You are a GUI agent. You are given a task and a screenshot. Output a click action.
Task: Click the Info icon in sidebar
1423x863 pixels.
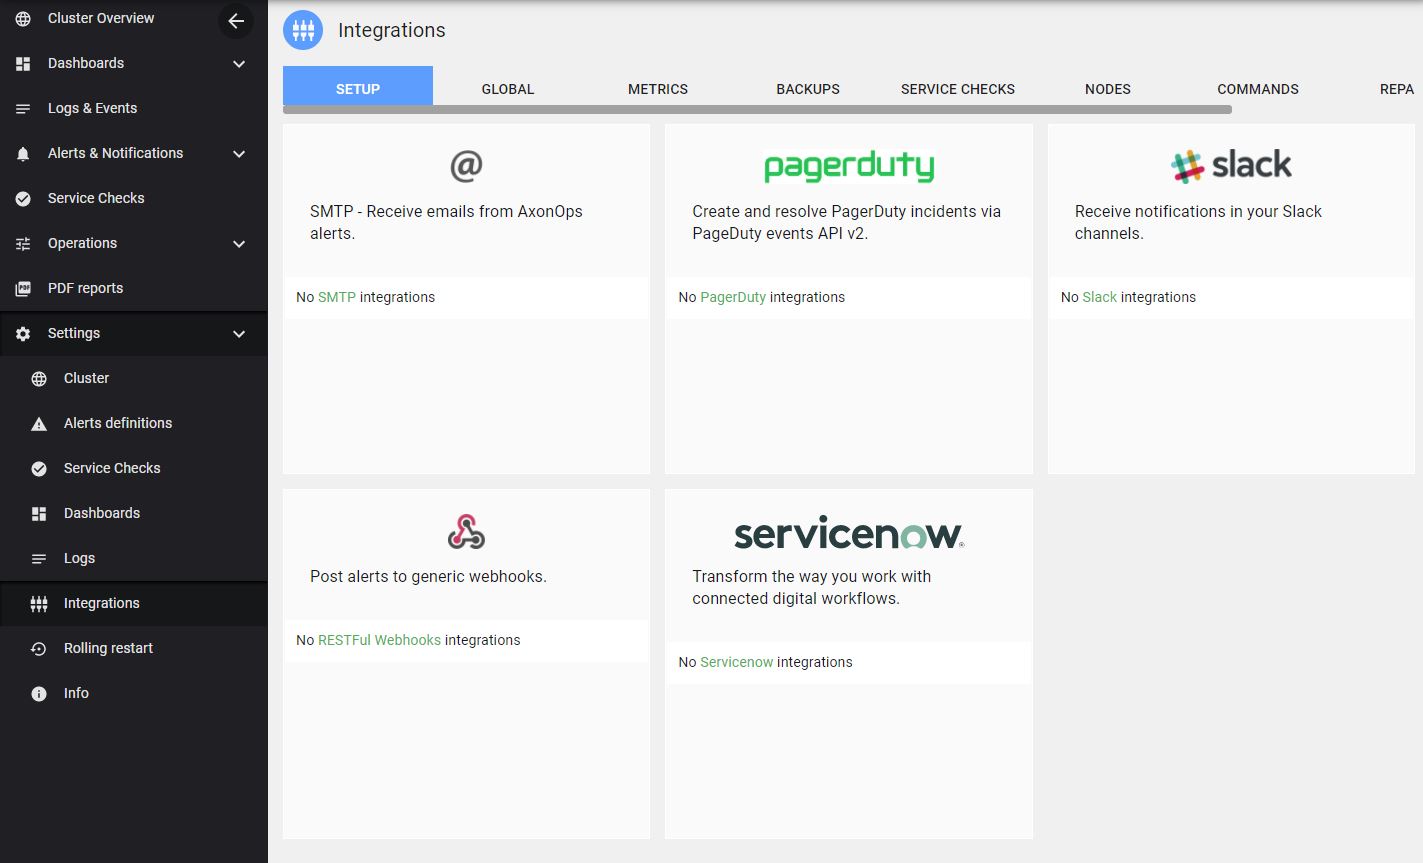point(39,694)
